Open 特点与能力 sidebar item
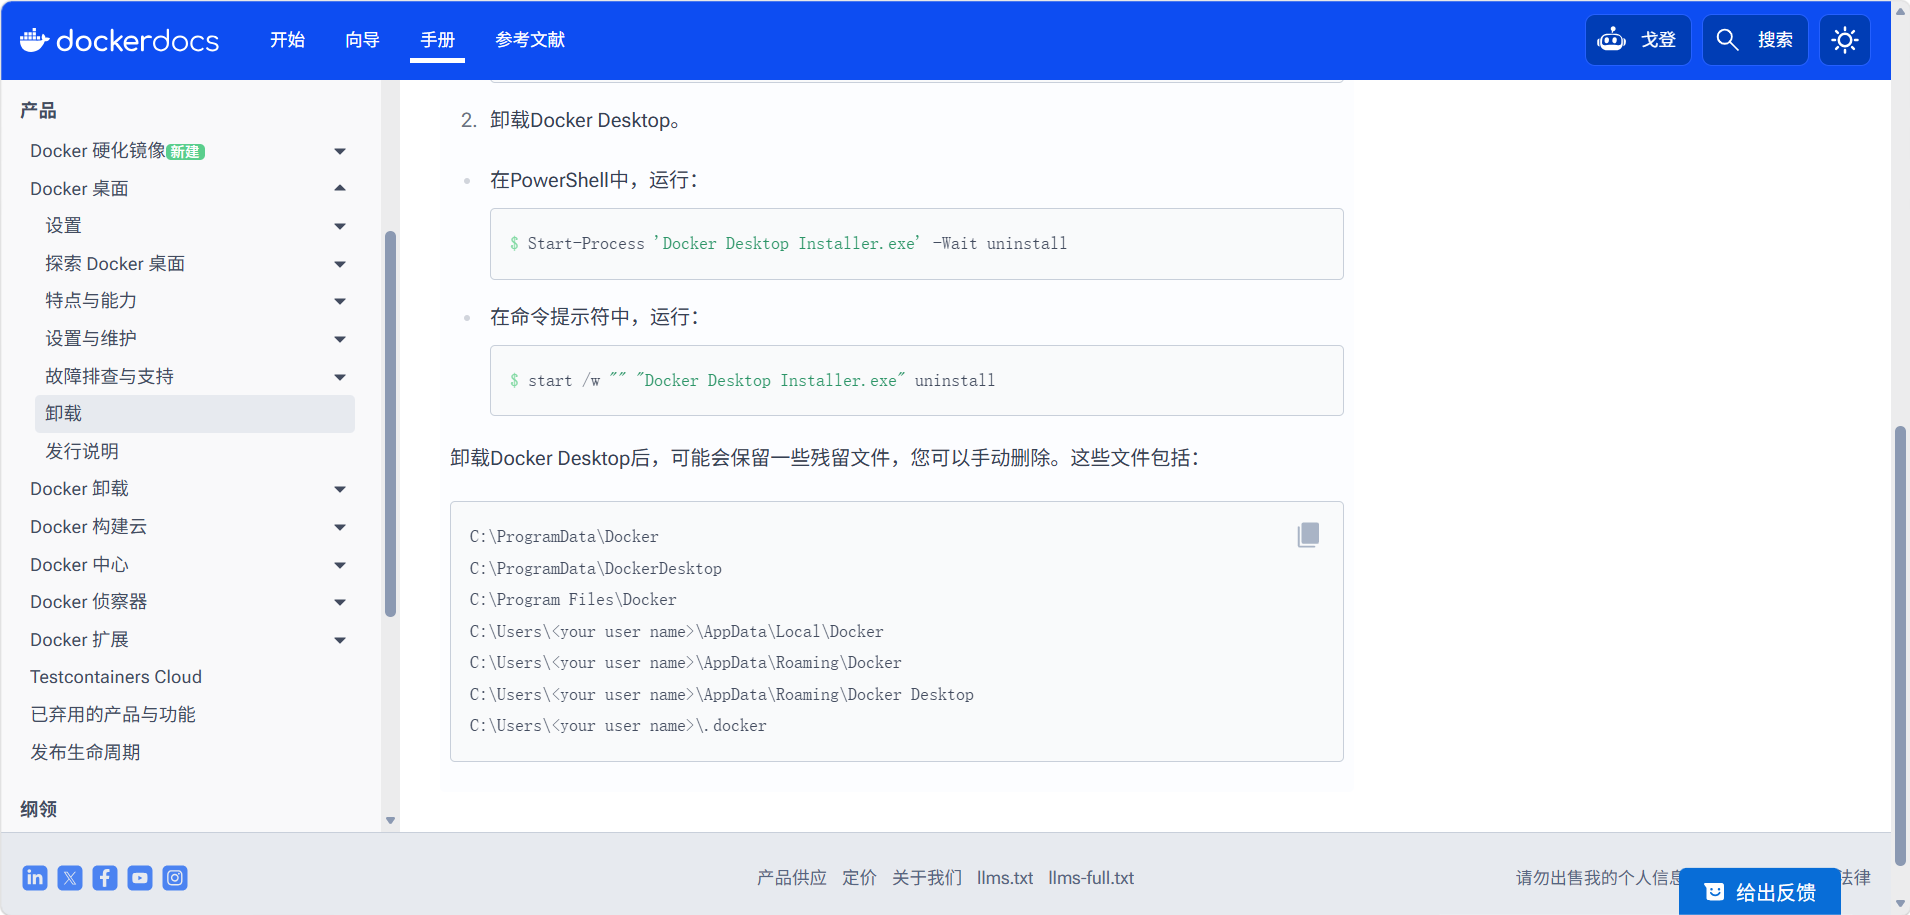This screenshot has width=1910, height=915. pos(91,301)
